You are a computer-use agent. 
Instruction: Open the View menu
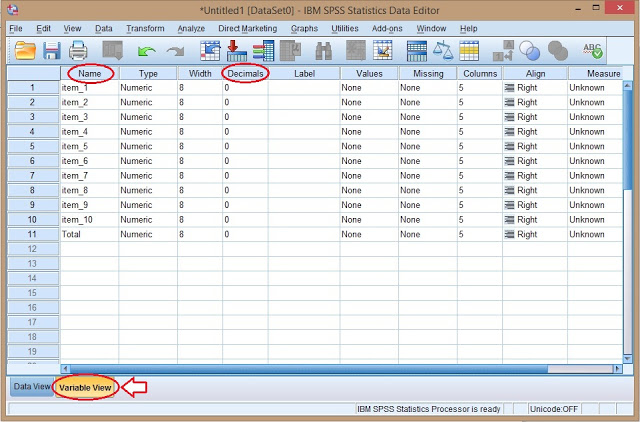pos(72,29)
